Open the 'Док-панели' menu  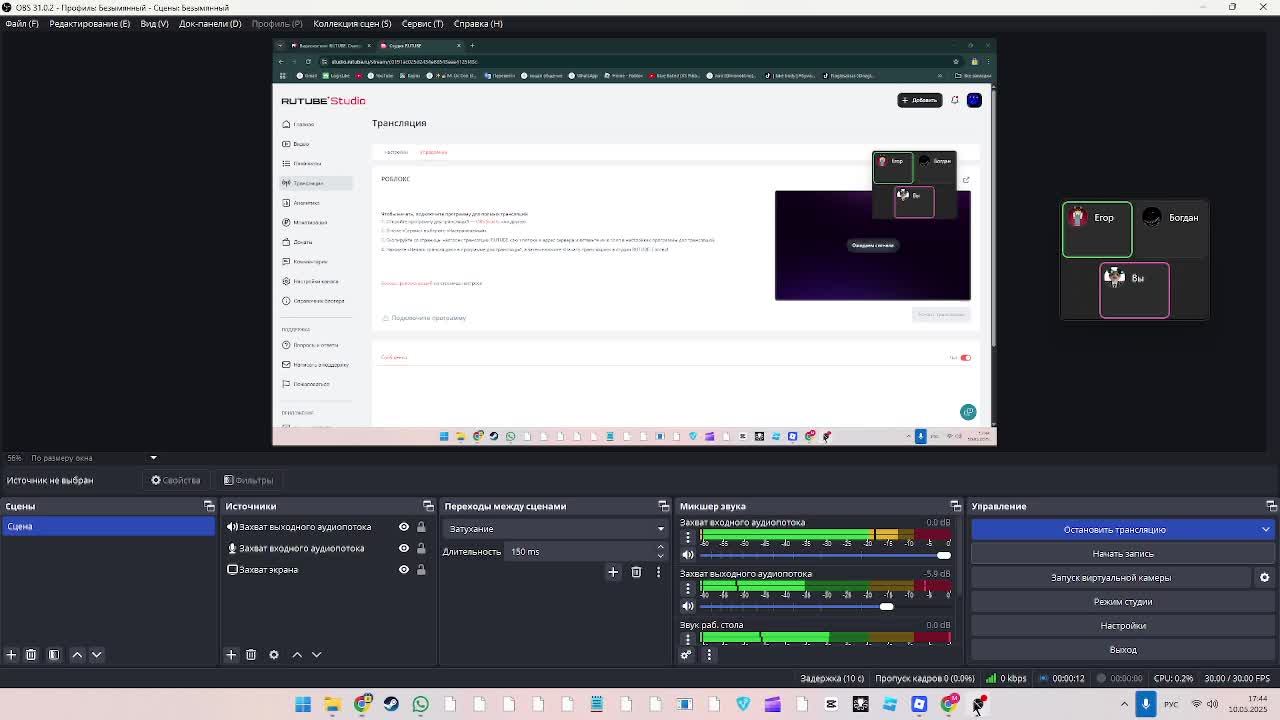click(210, 23)
